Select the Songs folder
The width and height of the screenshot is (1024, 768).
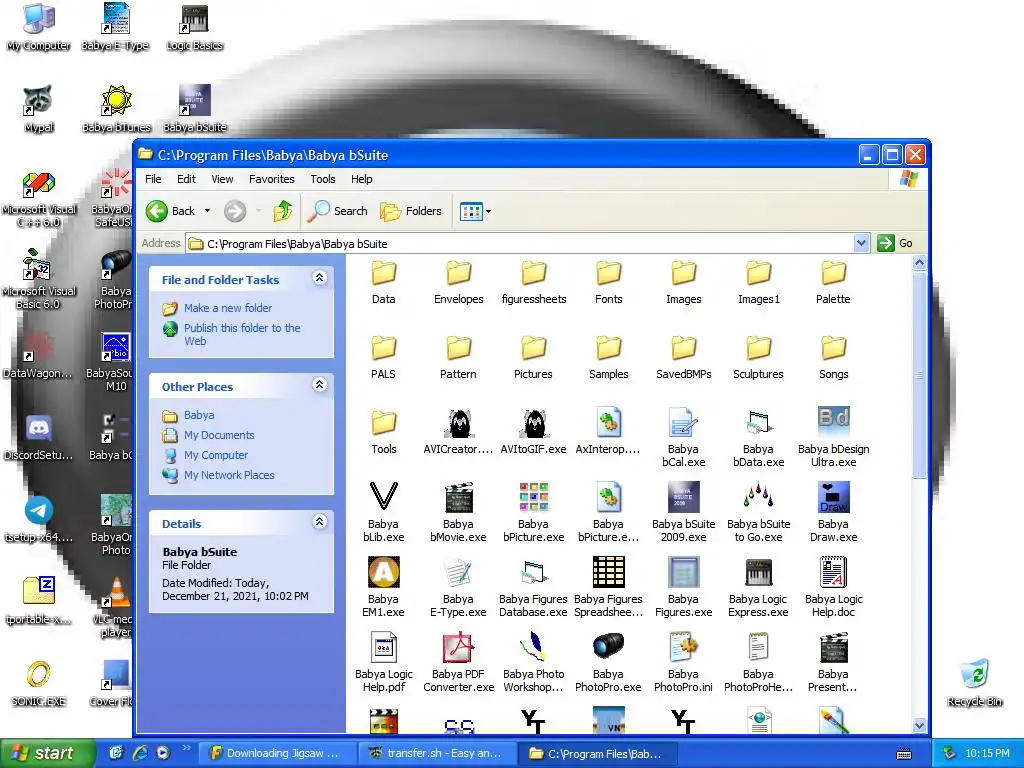pos(833,349)
